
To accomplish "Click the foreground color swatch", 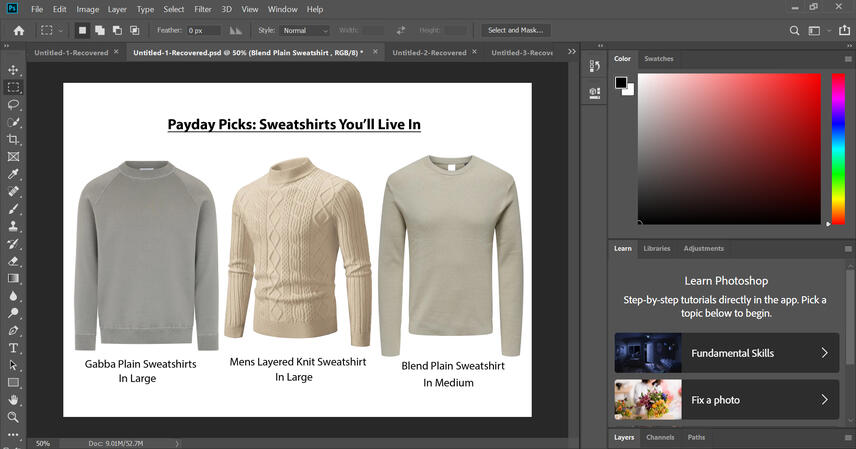I will pyautogui.click(x=621, y=82).
